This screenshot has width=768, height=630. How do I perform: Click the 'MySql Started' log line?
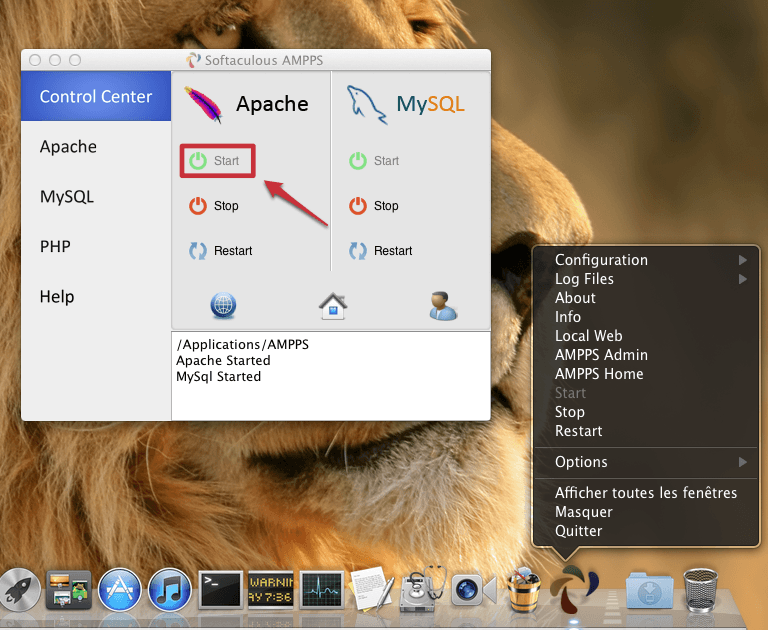tap(218, 377)
